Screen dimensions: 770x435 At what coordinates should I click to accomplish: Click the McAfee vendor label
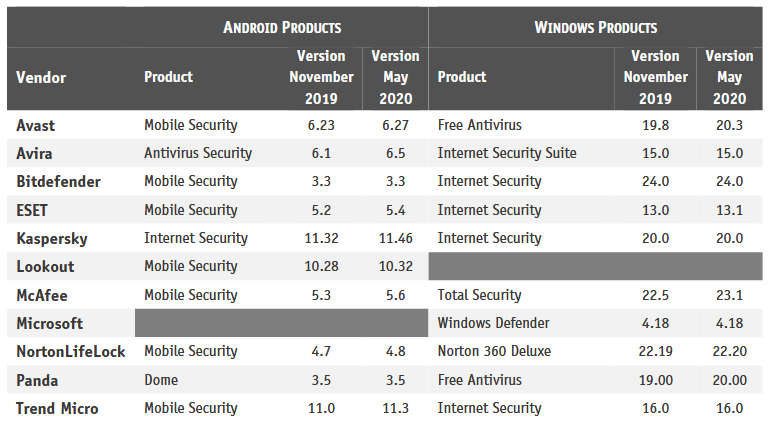pos(42,295)
